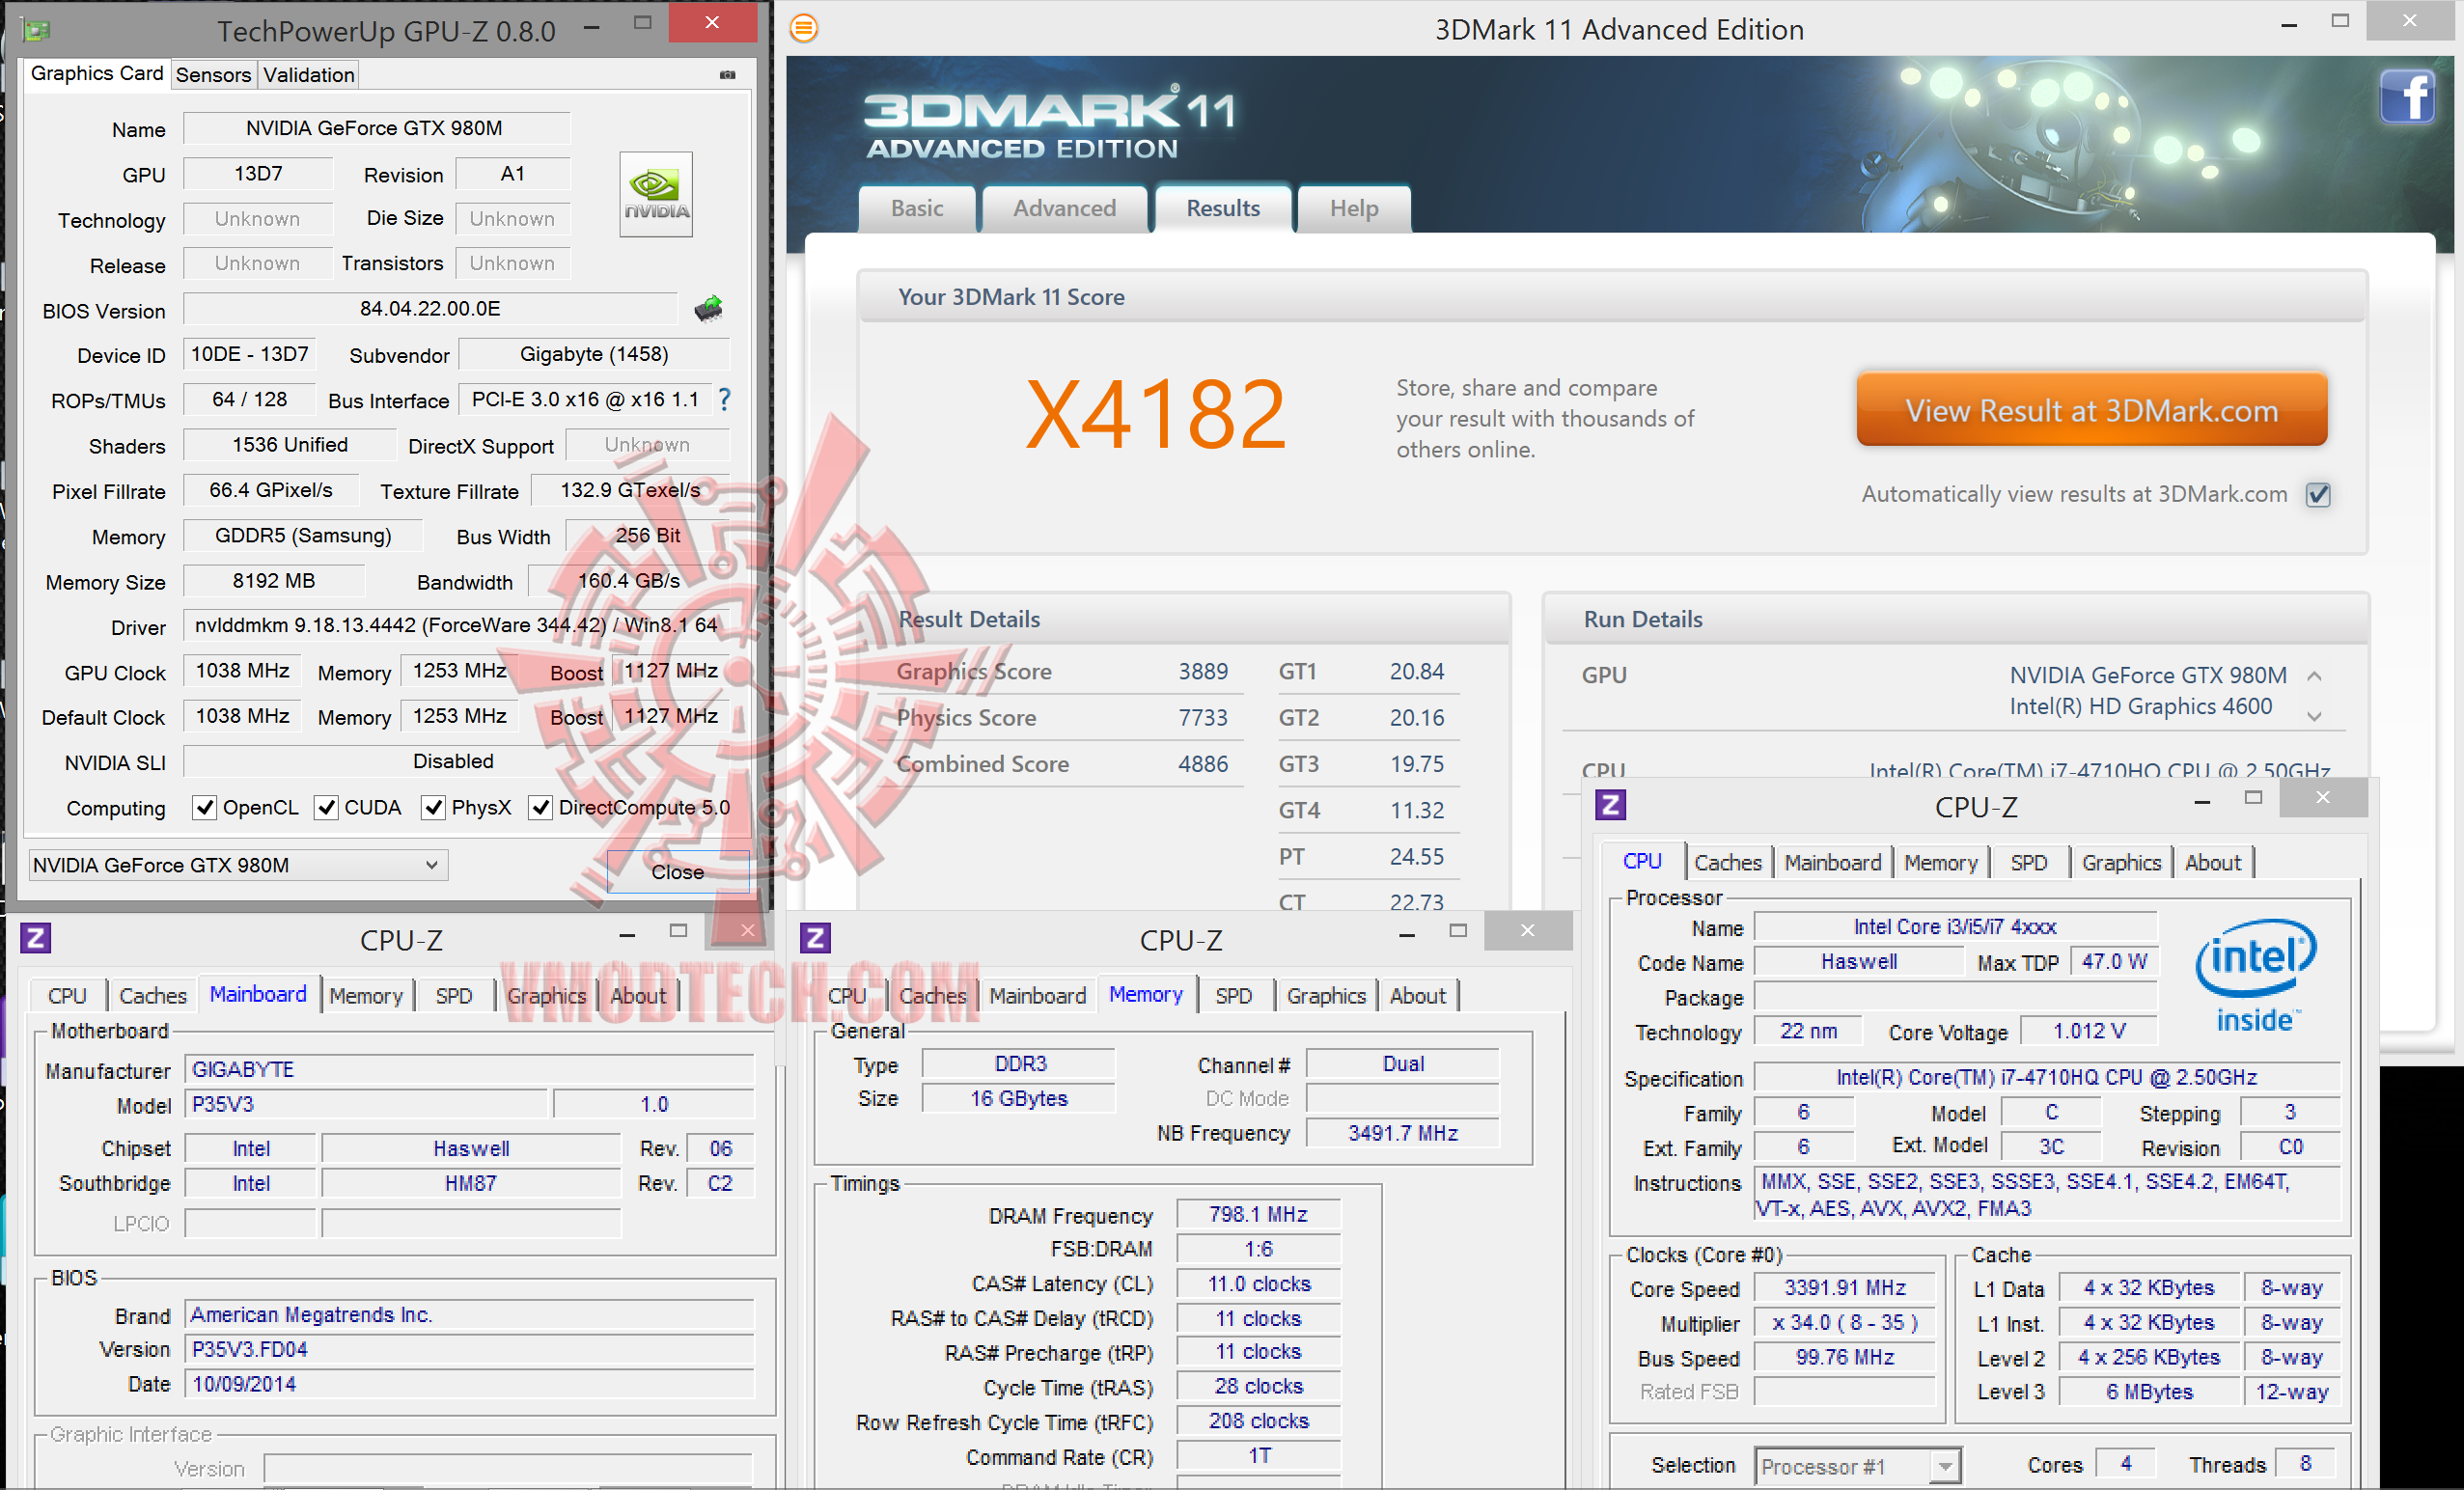The image size is (2464, 1490).
Task: Click the GPU-Z screenshot camera icon
Action: click(727, 75)
